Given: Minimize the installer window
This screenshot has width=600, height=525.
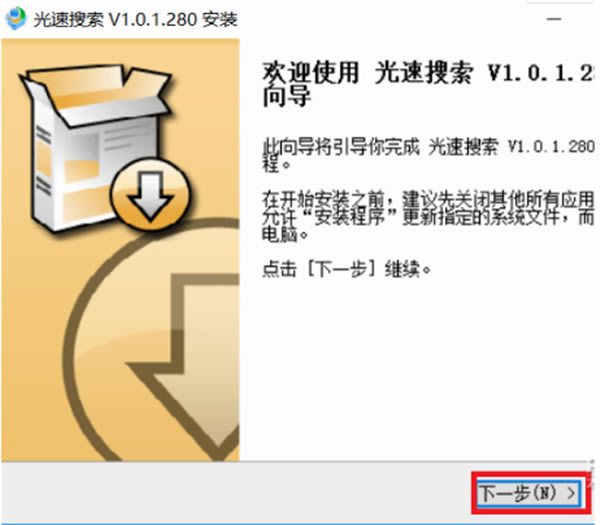Looking at the screenshot, I should click(554, 19).
